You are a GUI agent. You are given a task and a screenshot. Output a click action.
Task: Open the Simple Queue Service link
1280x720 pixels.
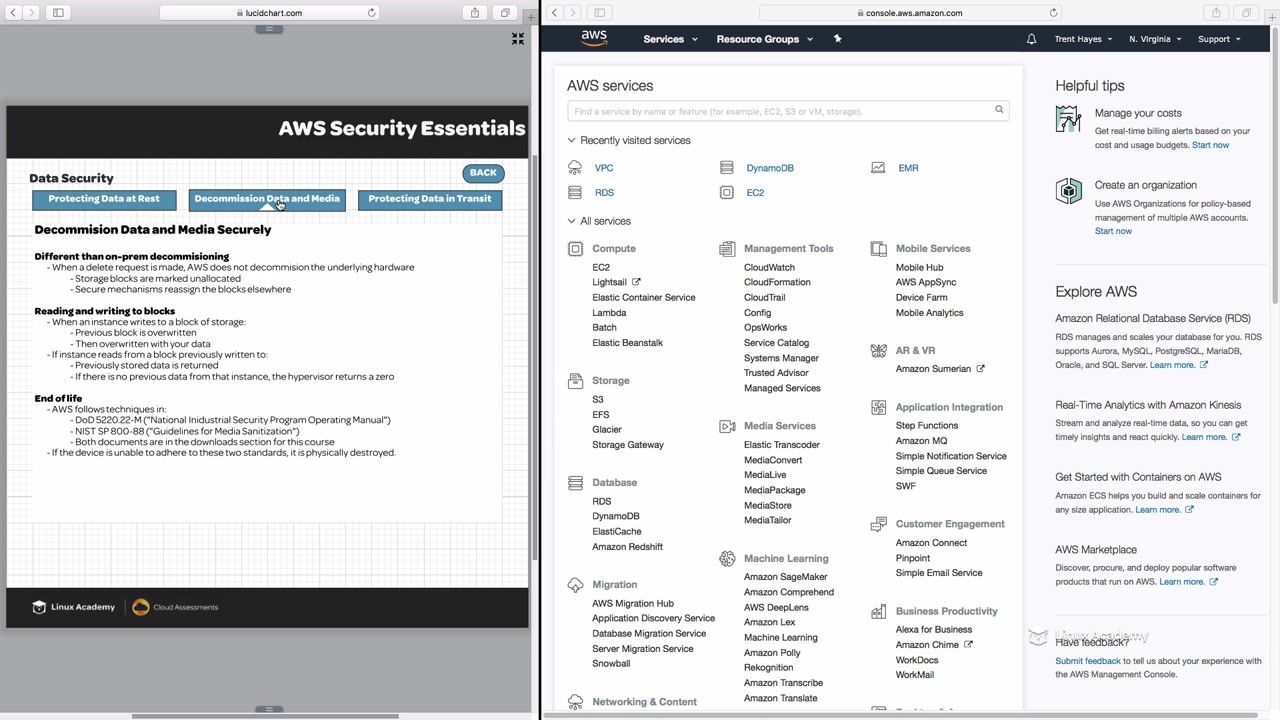tap(941, 471)
